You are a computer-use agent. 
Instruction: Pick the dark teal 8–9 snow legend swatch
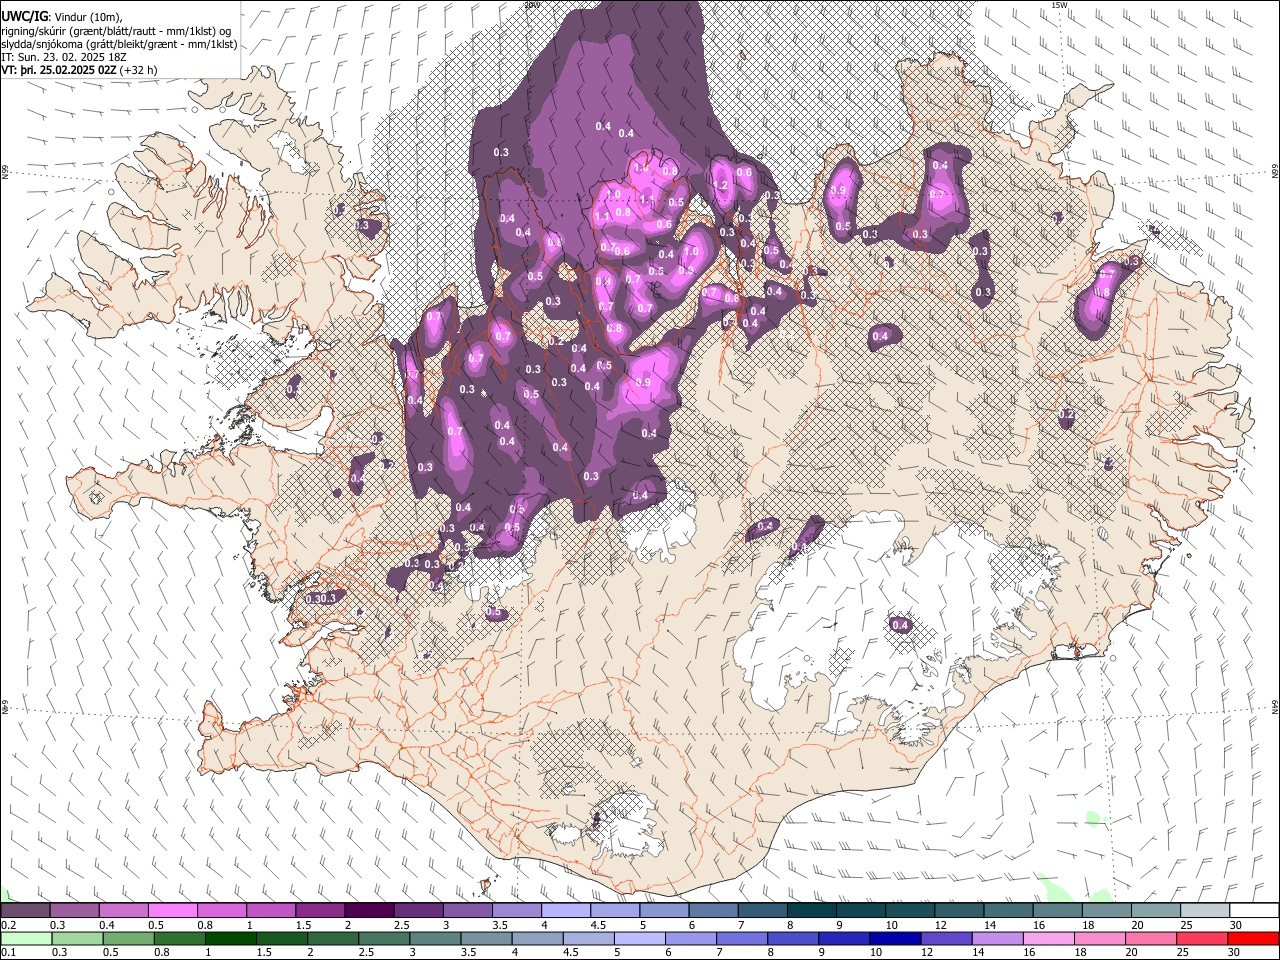[812, 910]
